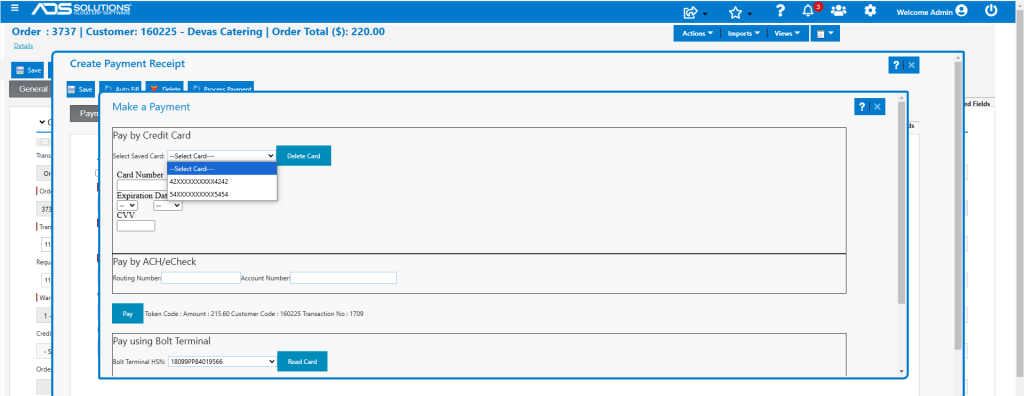Screen dimensions: 1024x396
Task: Open the expiration month dropdown
Action: pos(127,205)
